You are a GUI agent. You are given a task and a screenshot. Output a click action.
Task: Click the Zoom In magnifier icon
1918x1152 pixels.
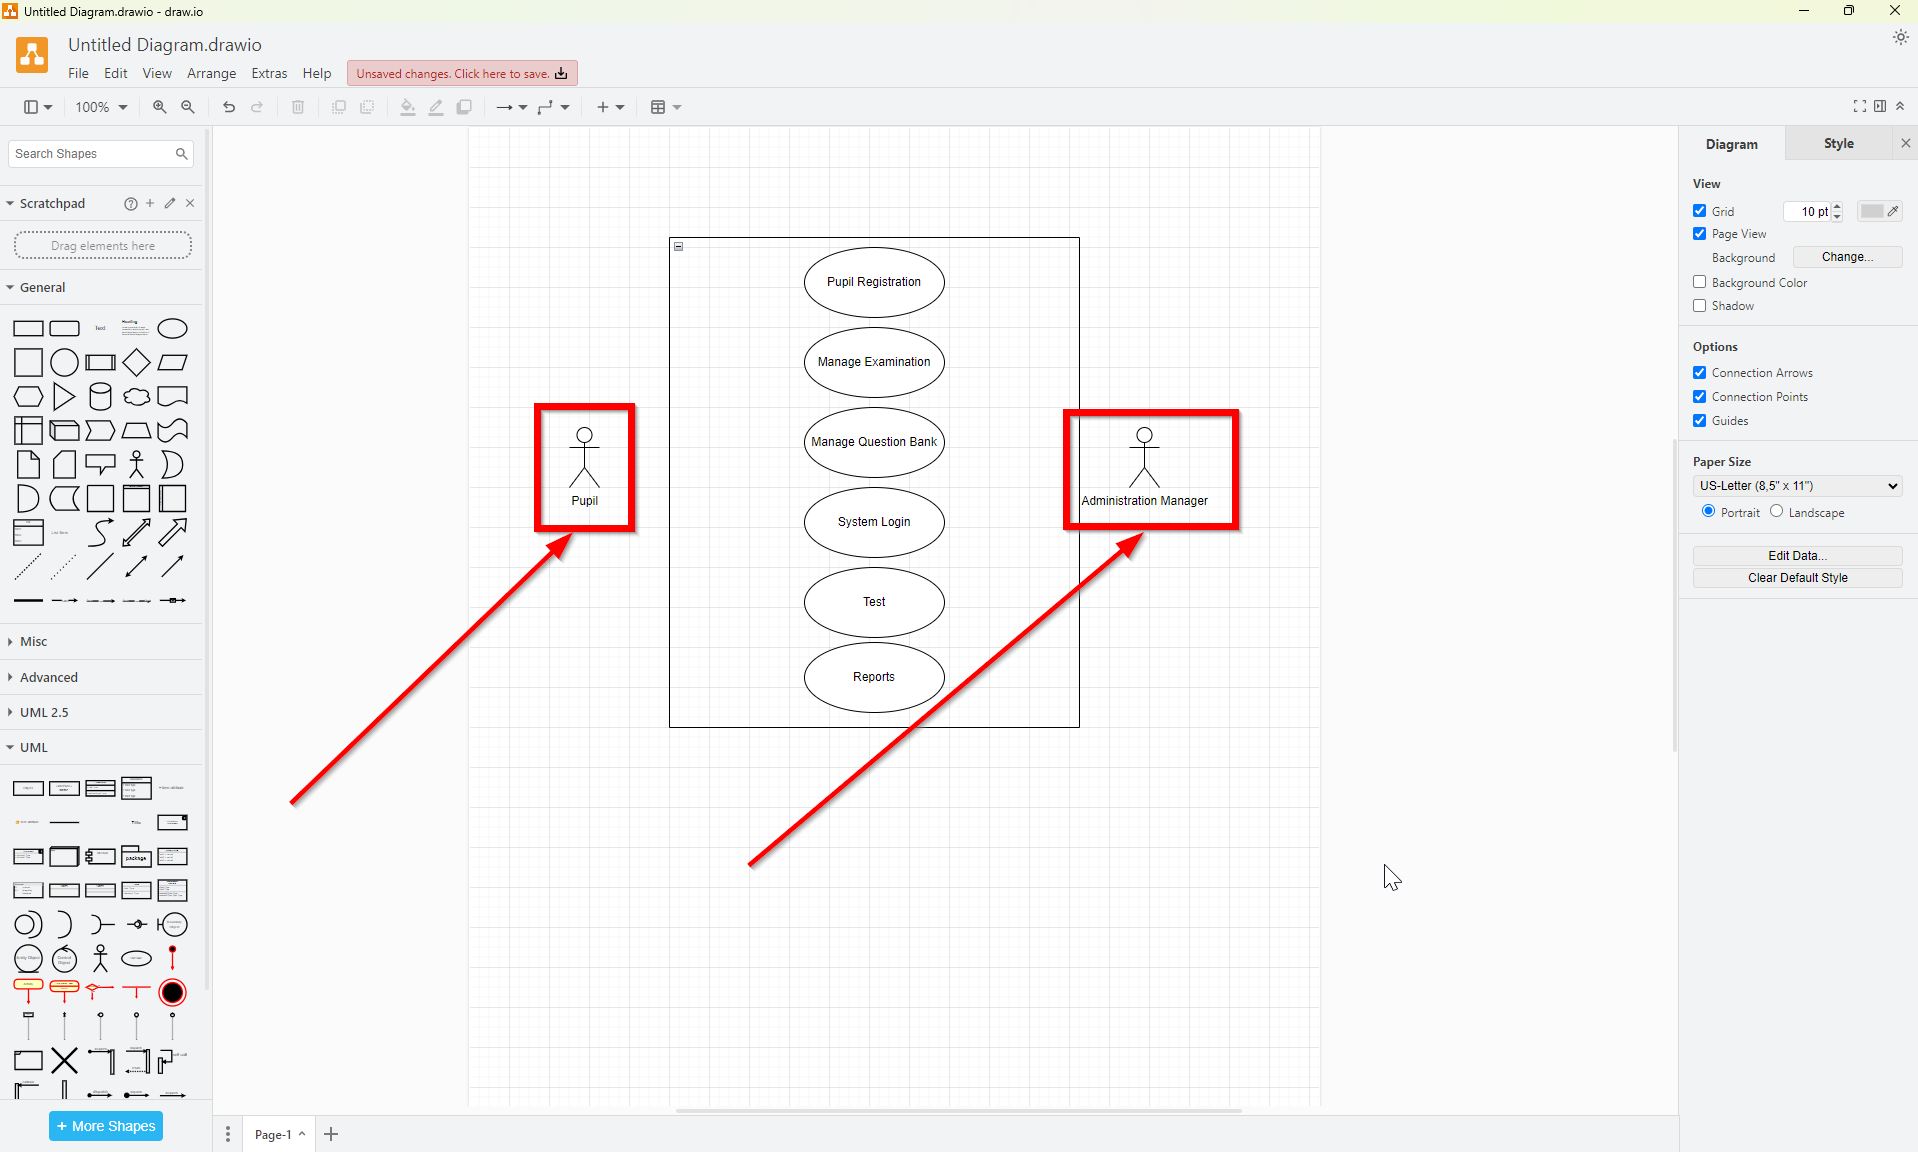coord(158,107)
